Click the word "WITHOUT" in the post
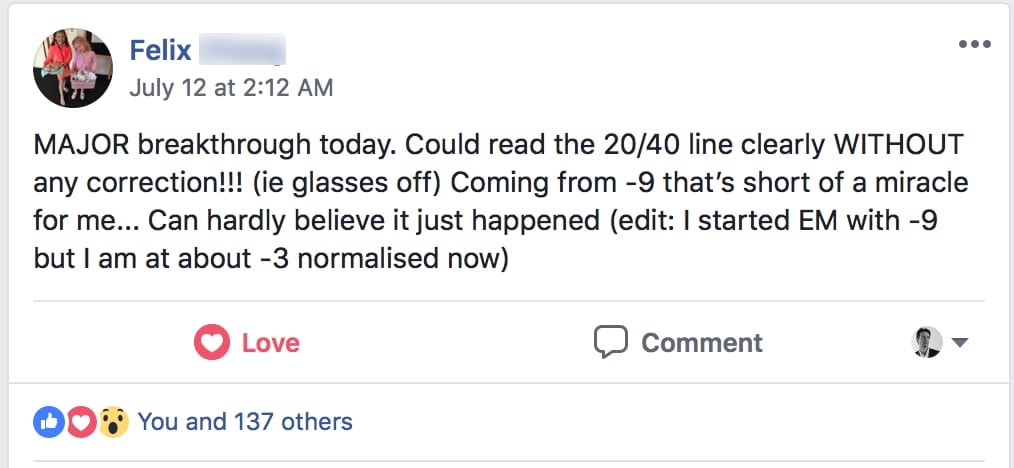This screenshot has width=1014, height=468. tap(891, 145)
